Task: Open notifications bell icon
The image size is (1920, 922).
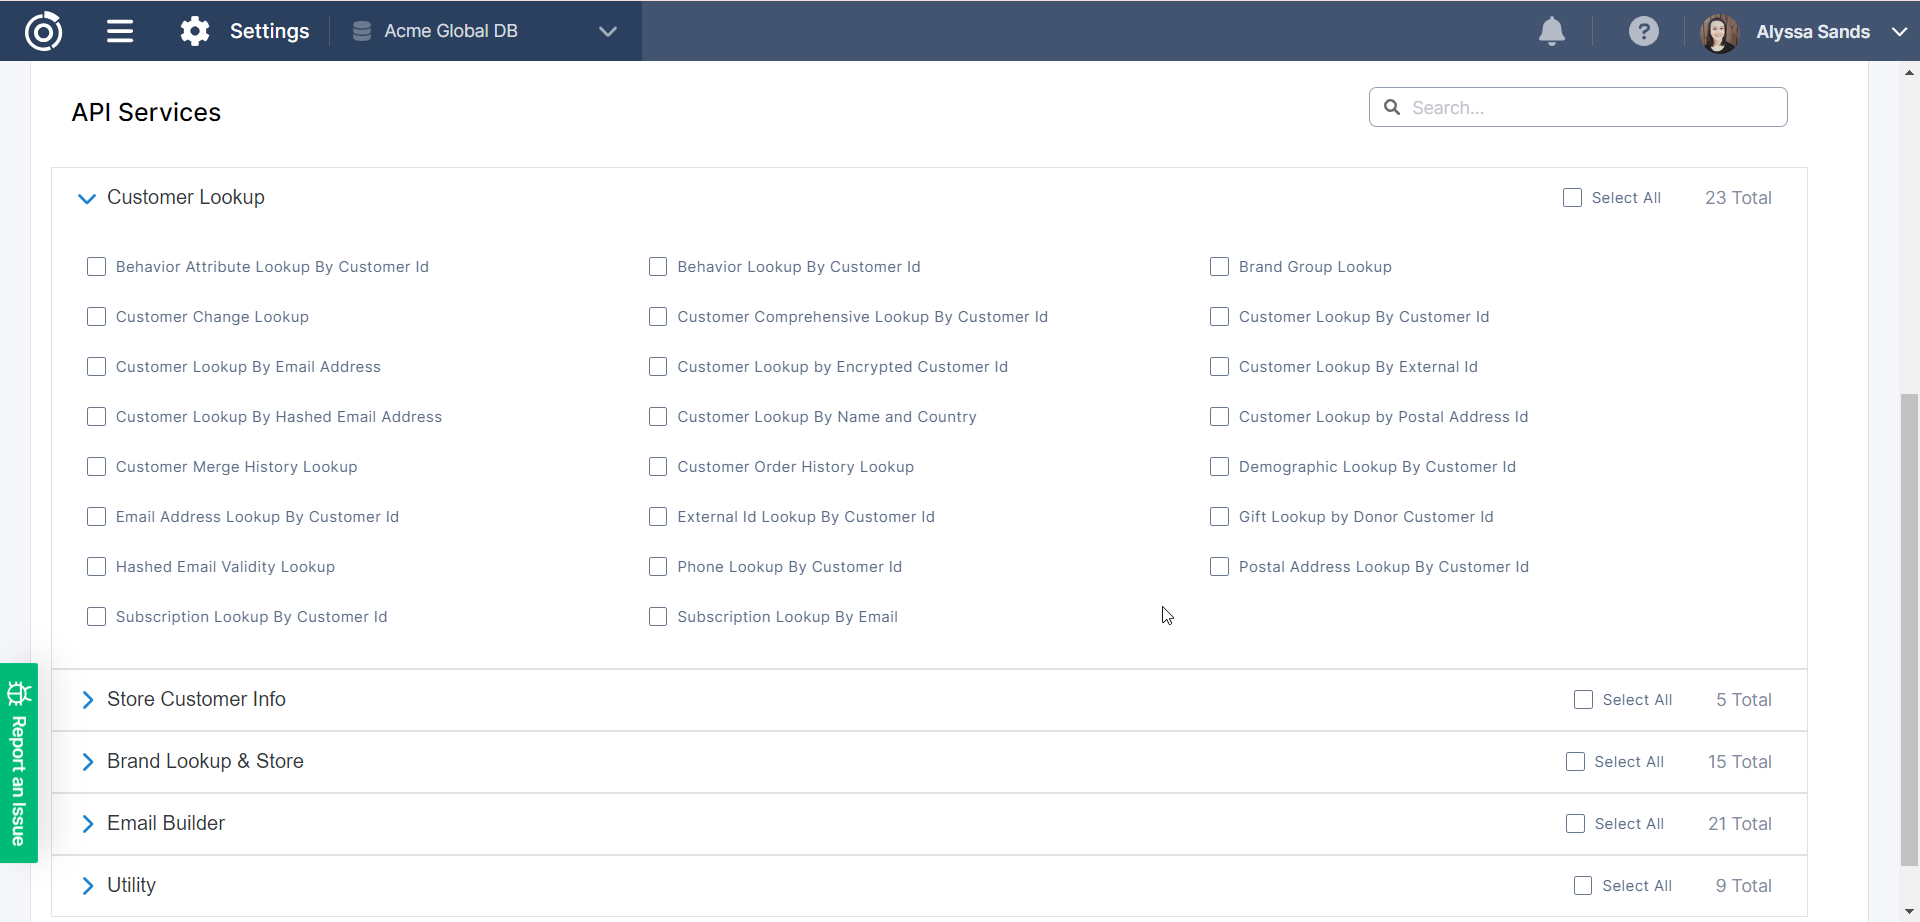Action: 1551,31
